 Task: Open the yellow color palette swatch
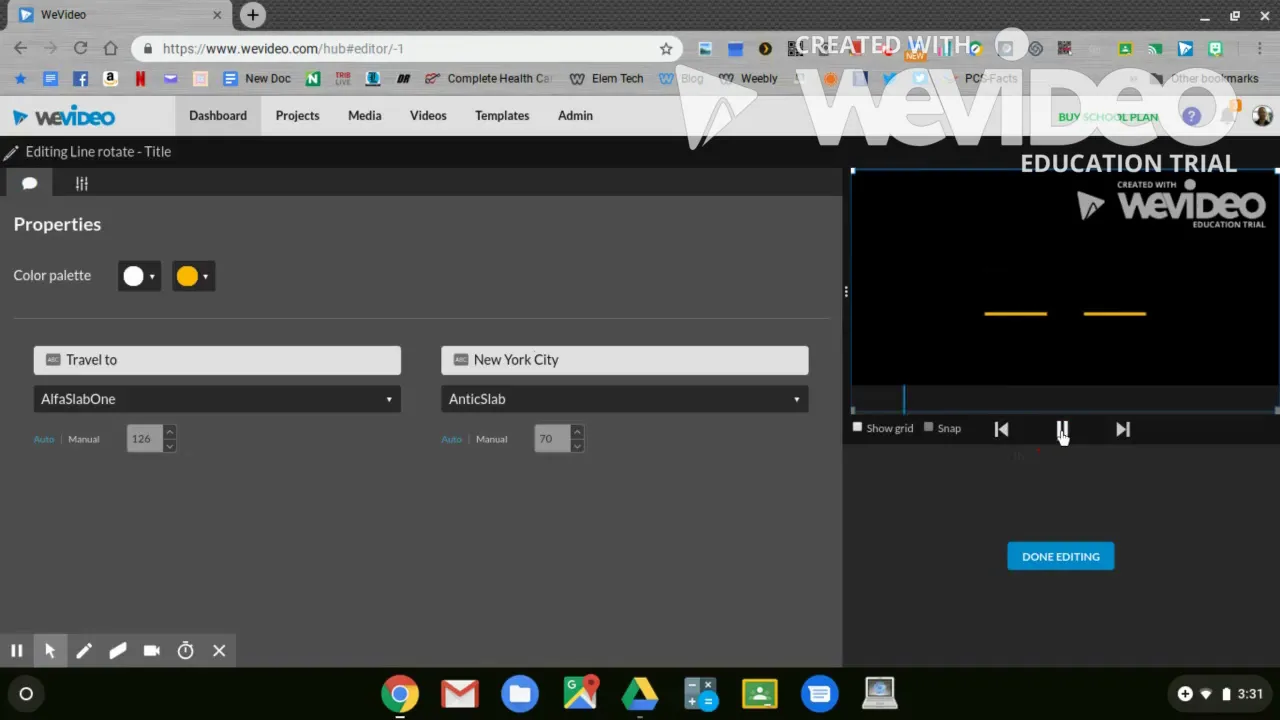pyautogui.click(x=193, y=276)
